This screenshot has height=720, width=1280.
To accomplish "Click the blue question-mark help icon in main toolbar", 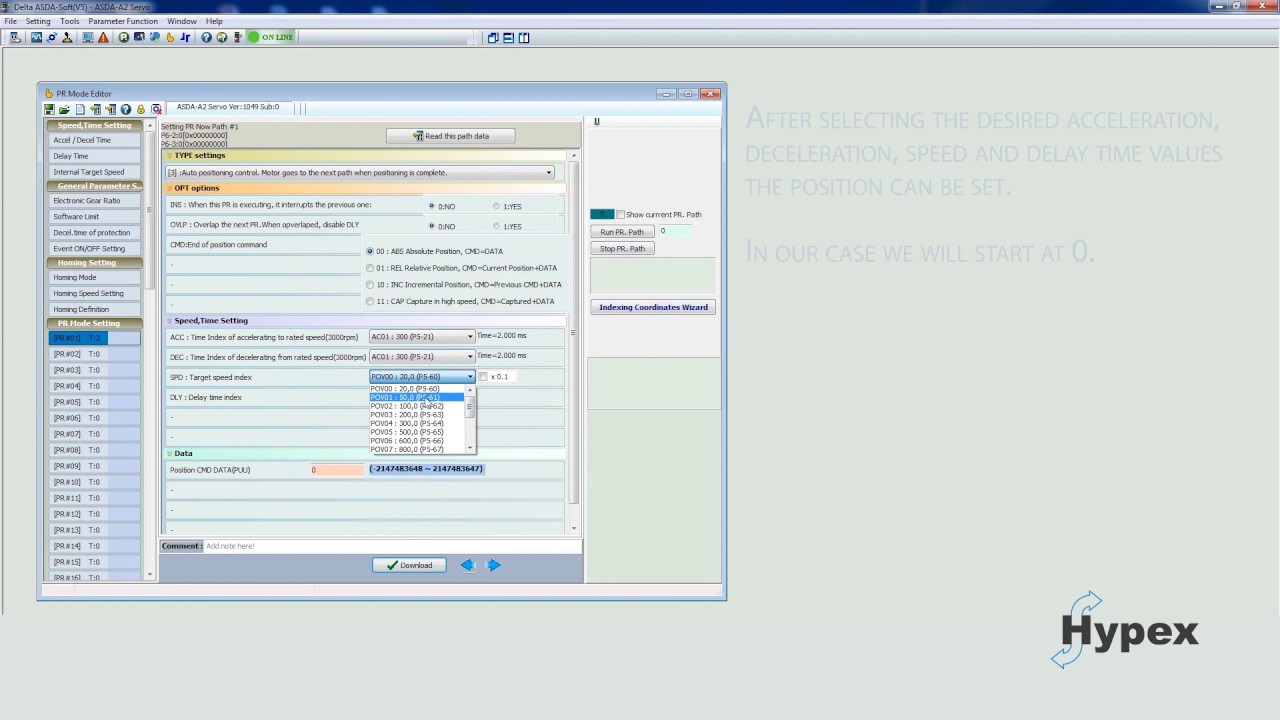I will click(206, 37).
